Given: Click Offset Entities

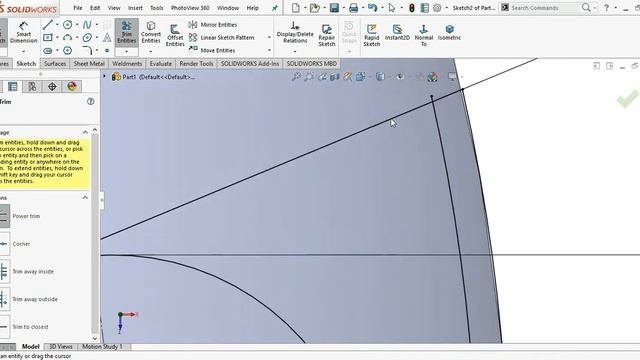Looking at the screenshot, I should 175,35.
